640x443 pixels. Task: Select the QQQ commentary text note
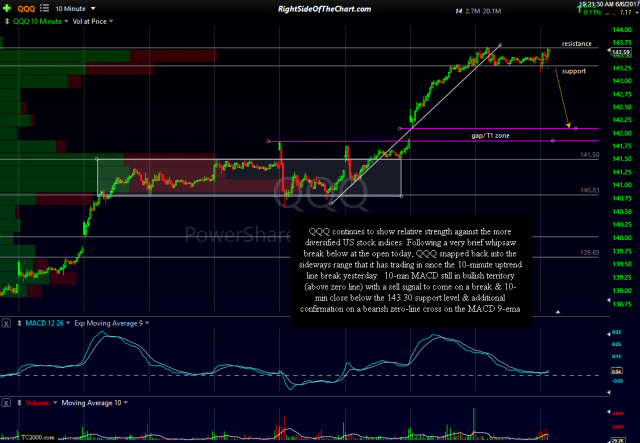(x=411, y=270)
